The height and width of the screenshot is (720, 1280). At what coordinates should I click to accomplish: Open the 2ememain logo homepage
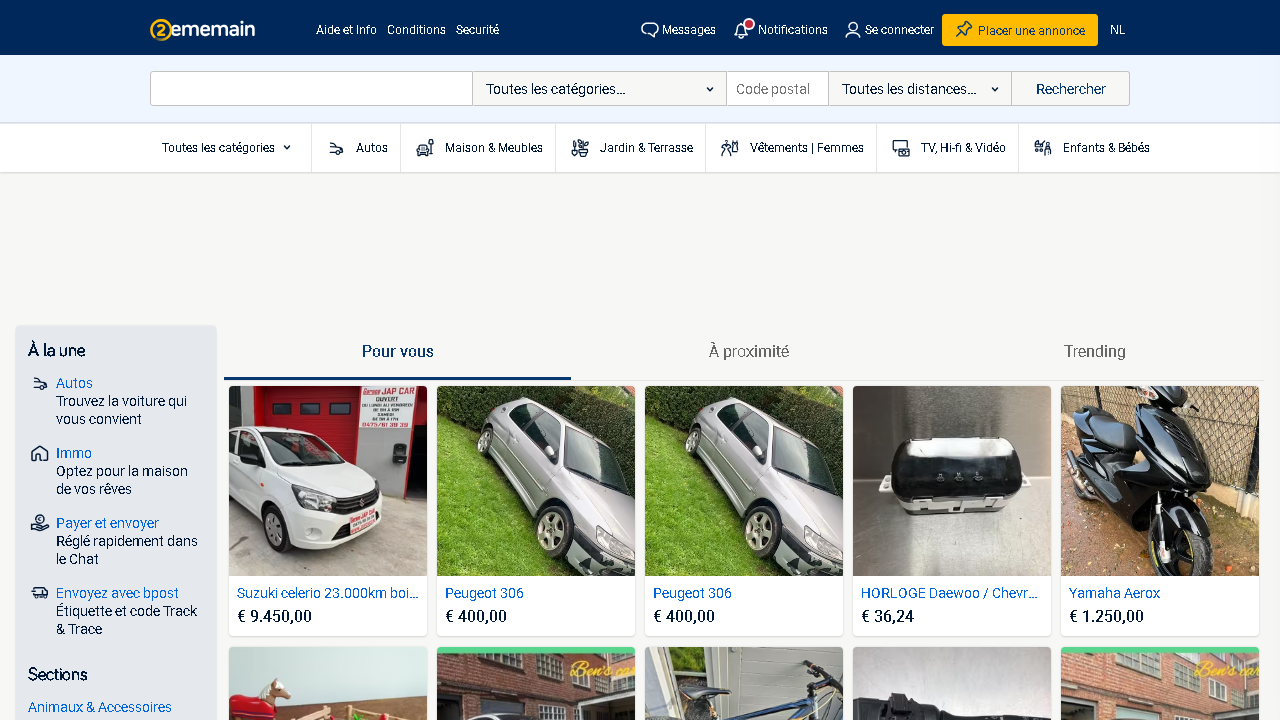coord(202,30)
